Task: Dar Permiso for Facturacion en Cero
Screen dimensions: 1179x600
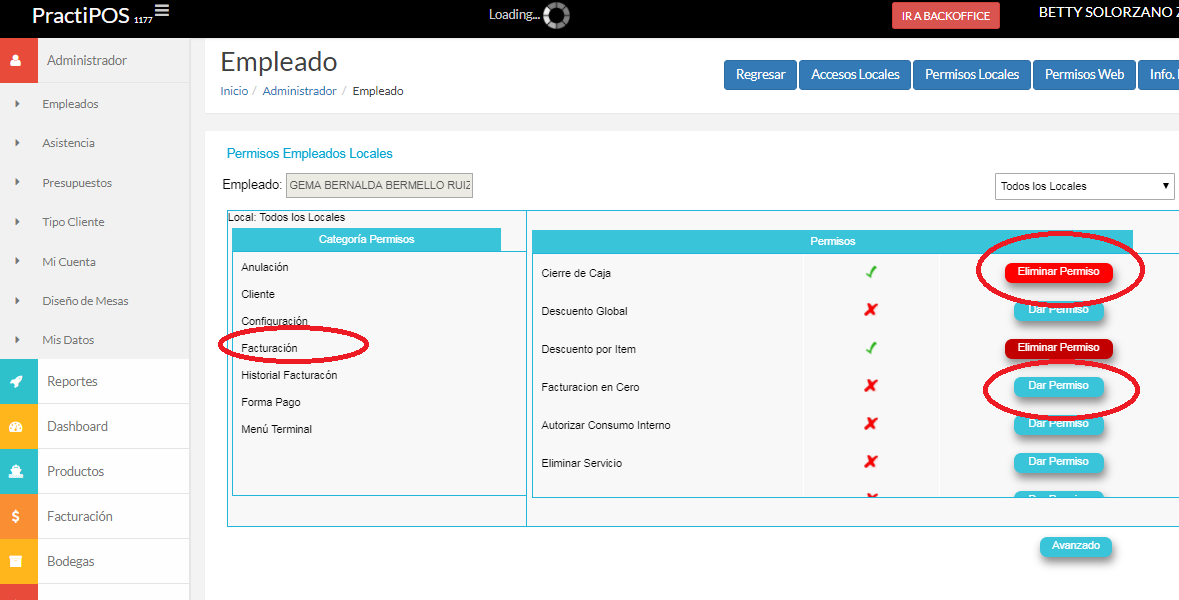Action: click(1059, 386)
